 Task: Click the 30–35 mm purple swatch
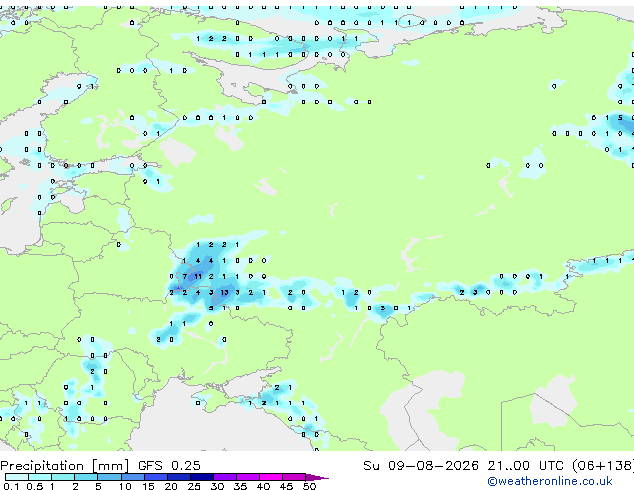coord(224,477)
